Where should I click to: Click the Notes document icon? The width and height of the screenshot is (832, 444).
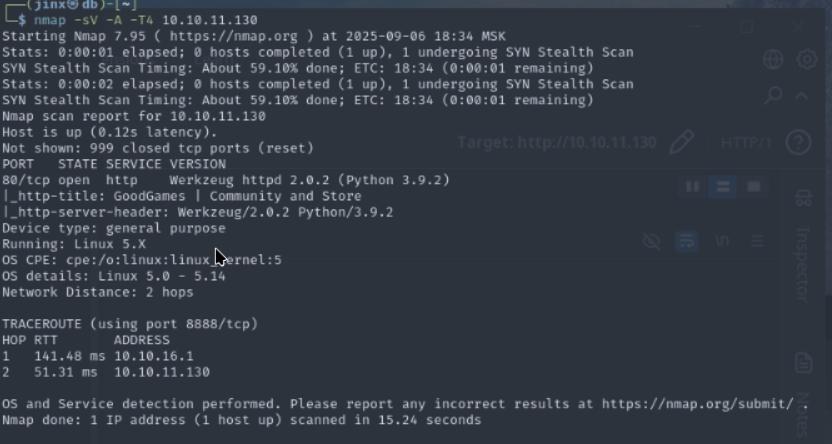(x=803, y=363)
